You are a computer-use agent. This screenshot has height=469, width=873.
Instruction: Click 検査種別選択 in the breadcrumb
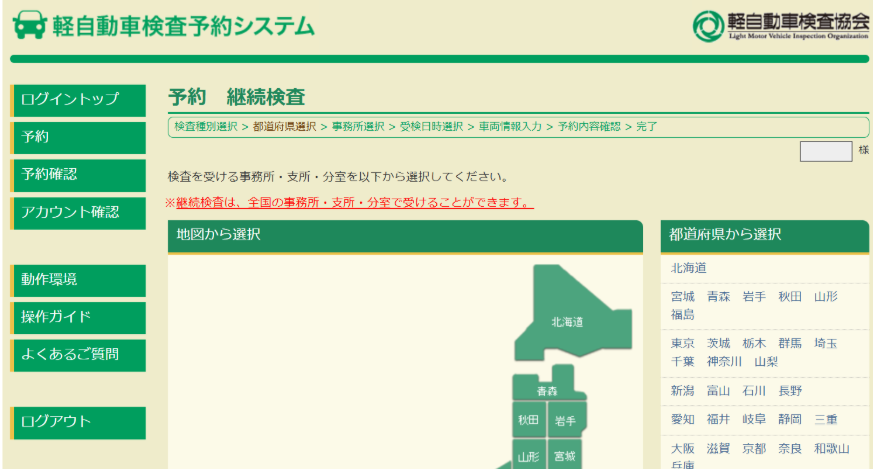[x=206, y=126]
